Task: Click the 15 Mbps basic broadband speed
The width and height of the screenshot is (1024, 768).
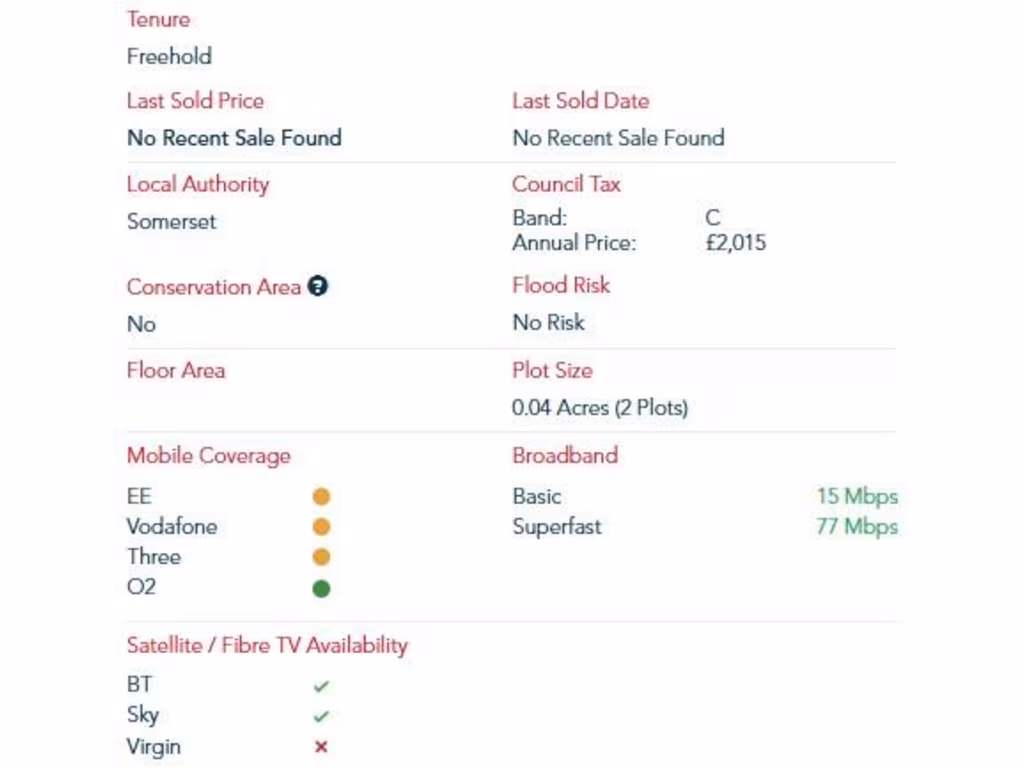Action: [x=856, y=497]
